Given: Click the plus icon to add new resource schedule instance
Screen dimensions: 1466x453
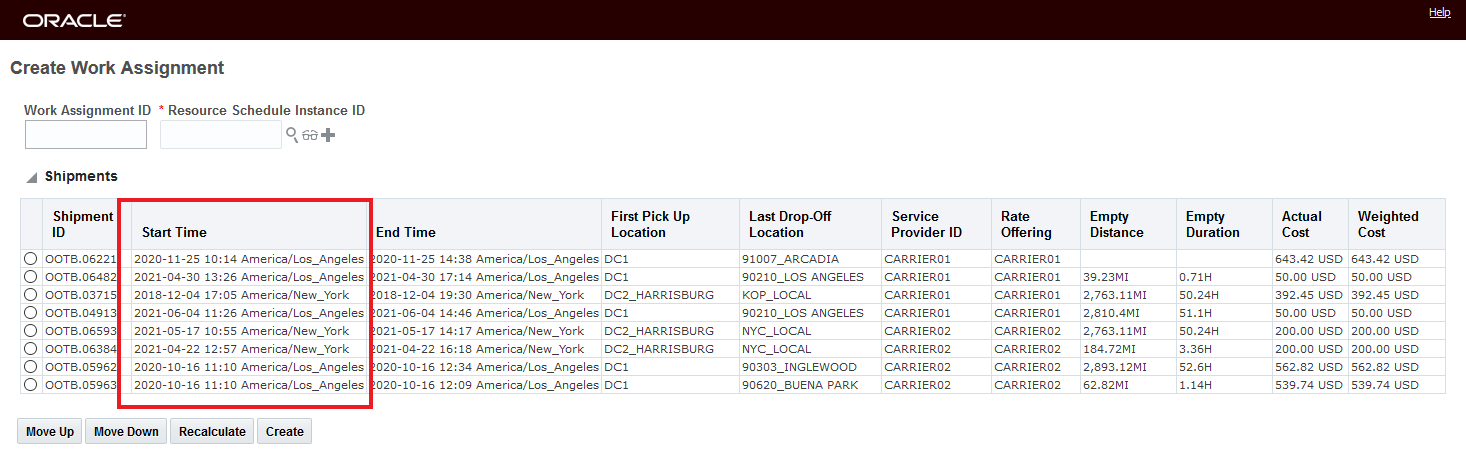Looking at the screenshot, I should click(x=327, y=135).
